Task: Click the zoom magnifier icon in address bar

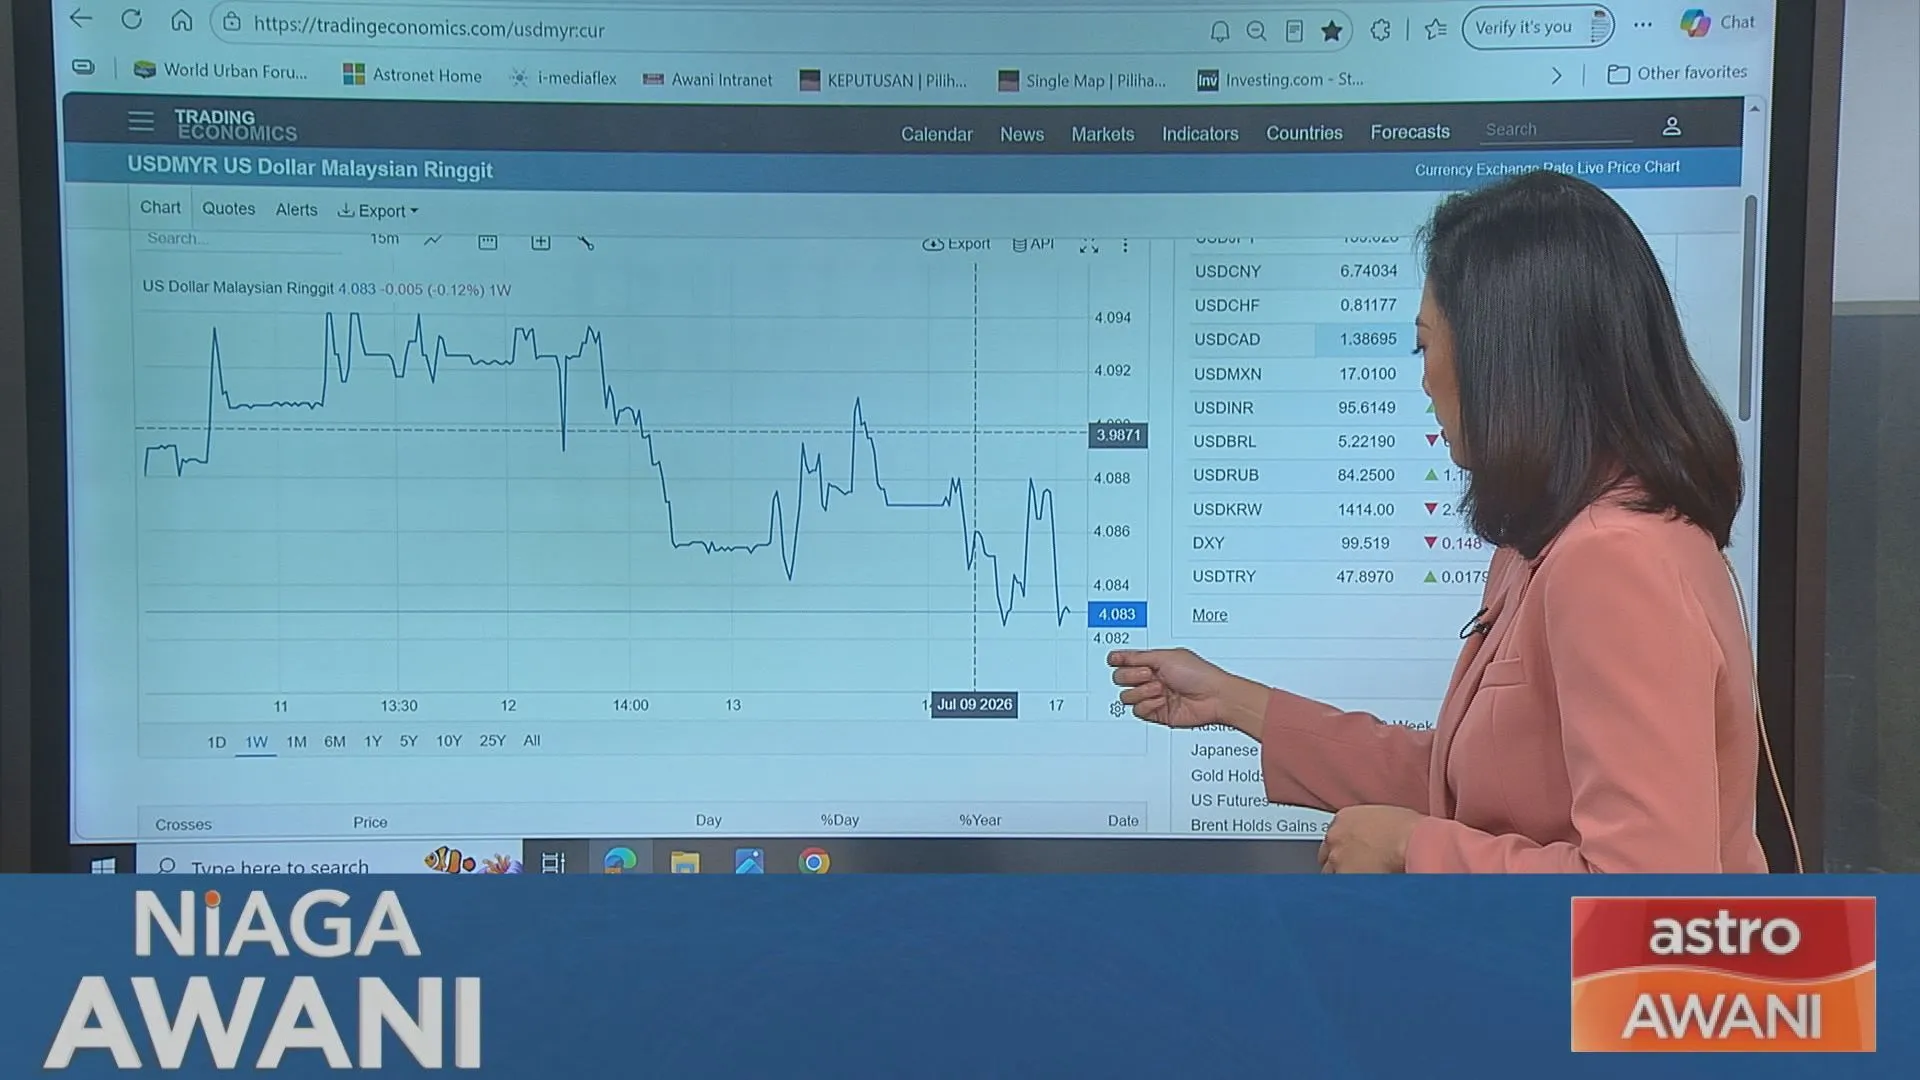Action: point(1256,32)
